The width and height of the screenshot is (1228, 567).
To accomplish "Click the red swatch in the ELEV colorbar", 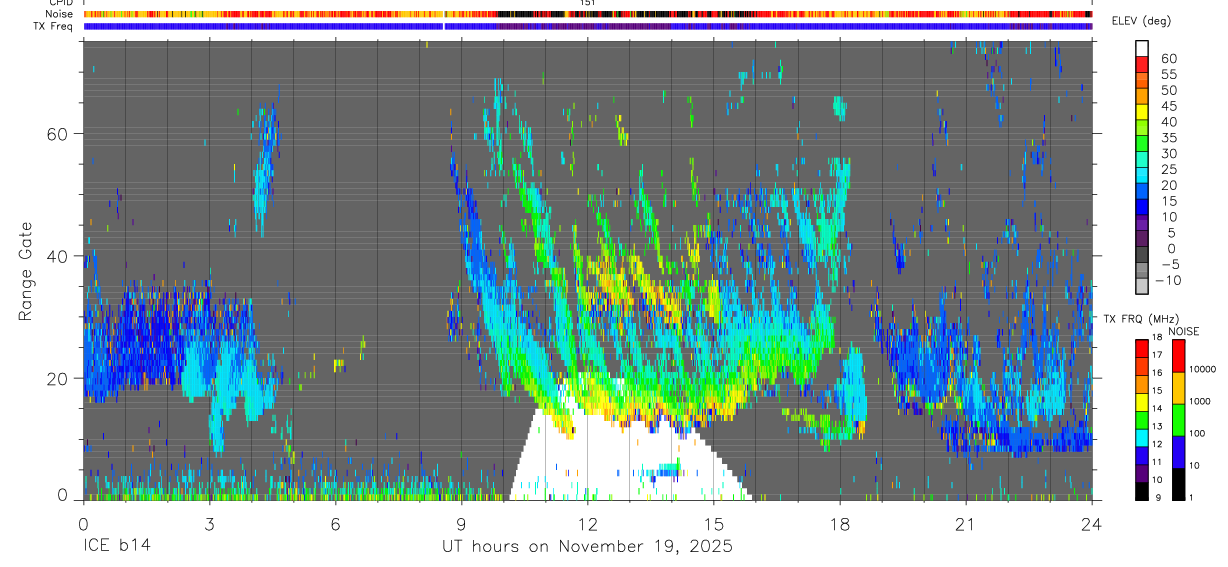I will coord(1142,65).
